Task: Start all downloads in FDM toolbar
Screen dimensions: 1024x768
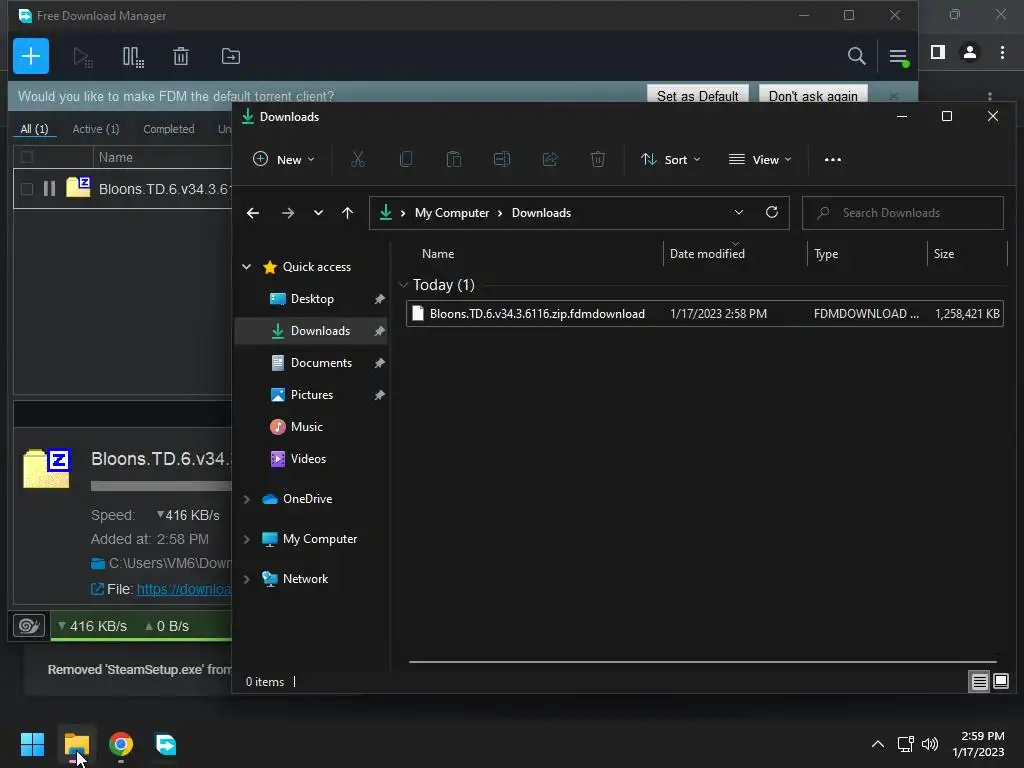Action: (82, 57)
